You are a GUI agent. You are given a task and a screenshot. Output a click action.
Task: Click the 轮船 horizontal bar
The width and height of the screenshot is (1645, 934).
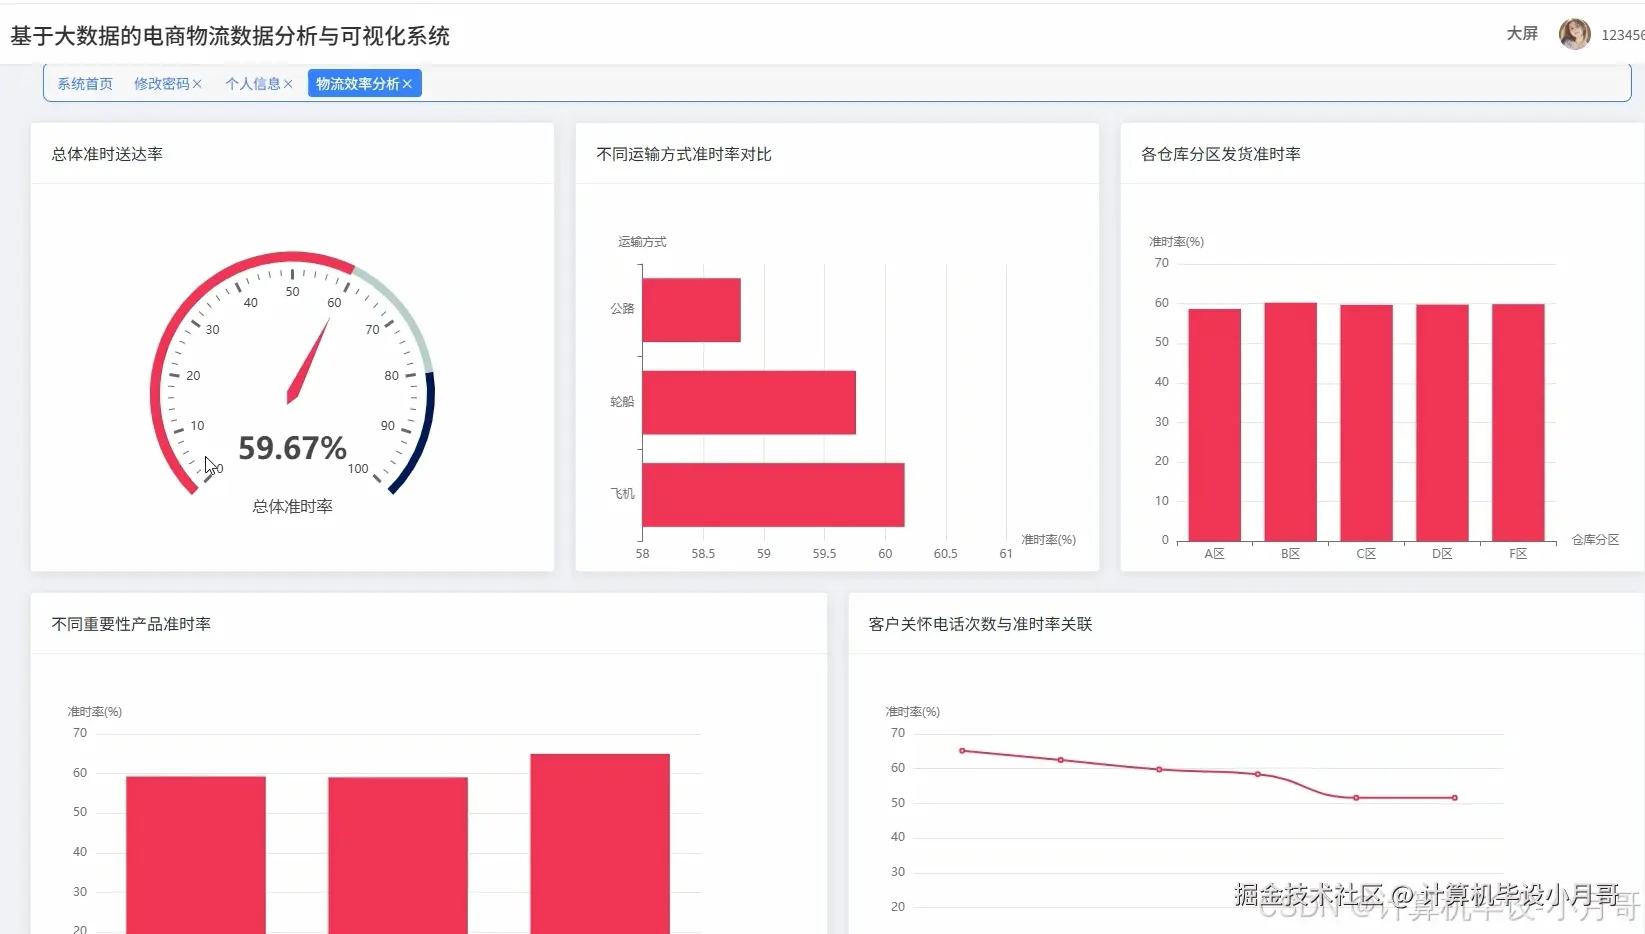(x=749, y=402)
